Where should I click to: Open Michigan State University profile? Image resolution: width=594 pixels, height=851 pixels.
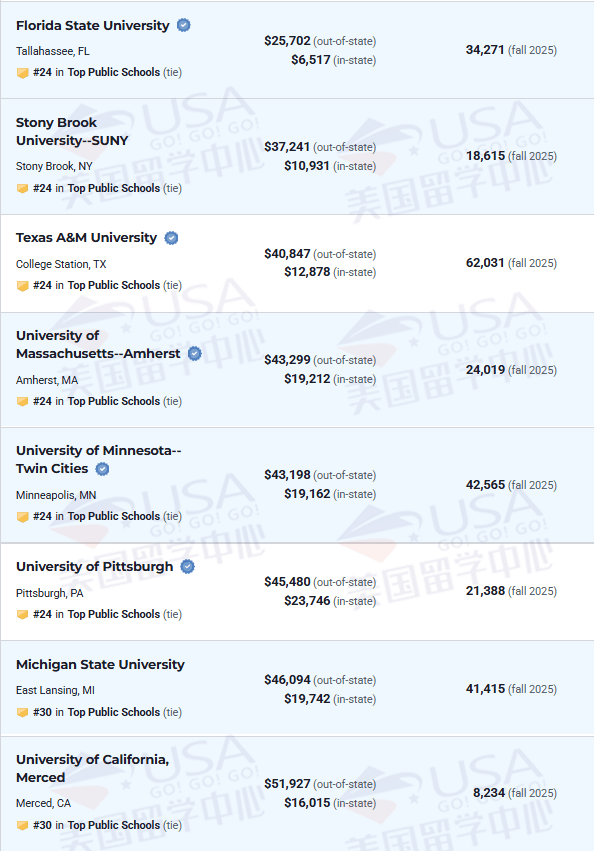pyautogui.click(x=100, y=664)
